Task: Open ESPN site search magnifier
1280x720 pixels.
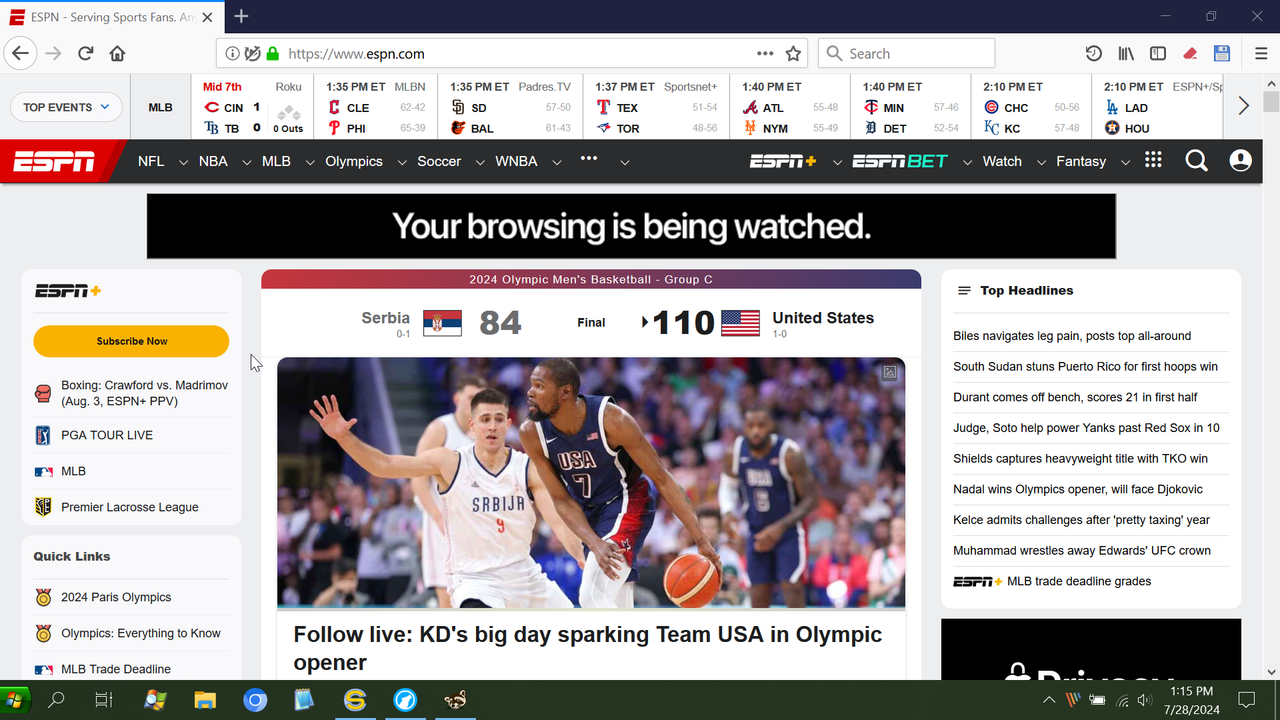Action: click(1196, 161)
